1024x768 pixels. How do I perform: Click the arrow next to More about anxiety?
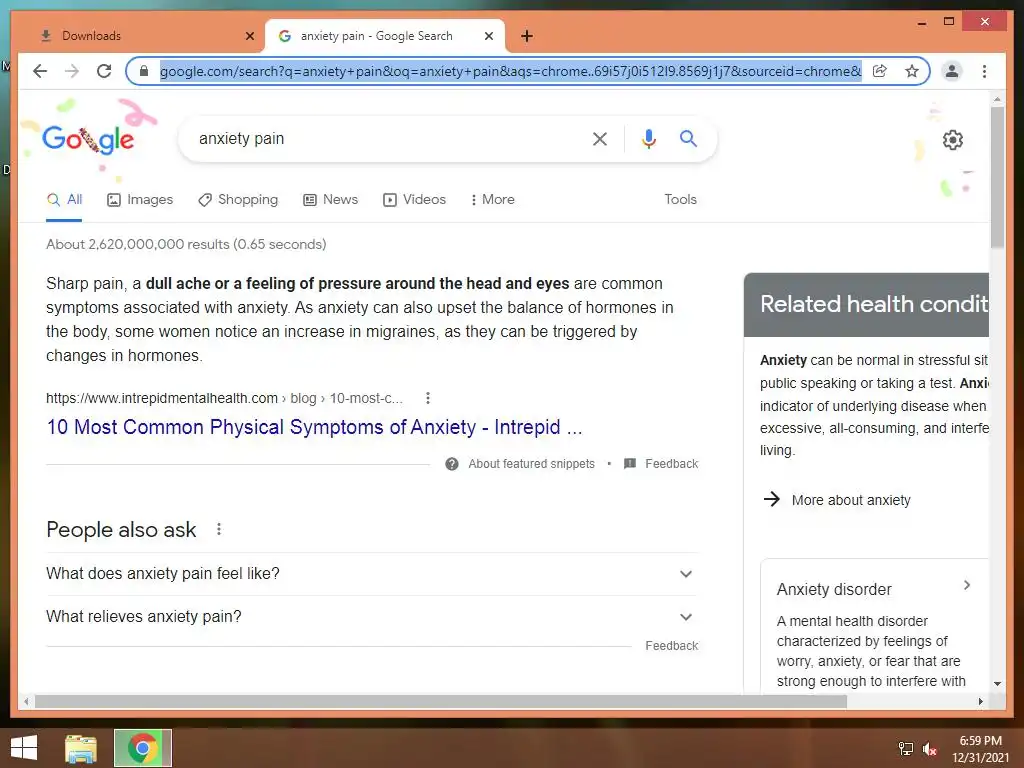(772, 500)
